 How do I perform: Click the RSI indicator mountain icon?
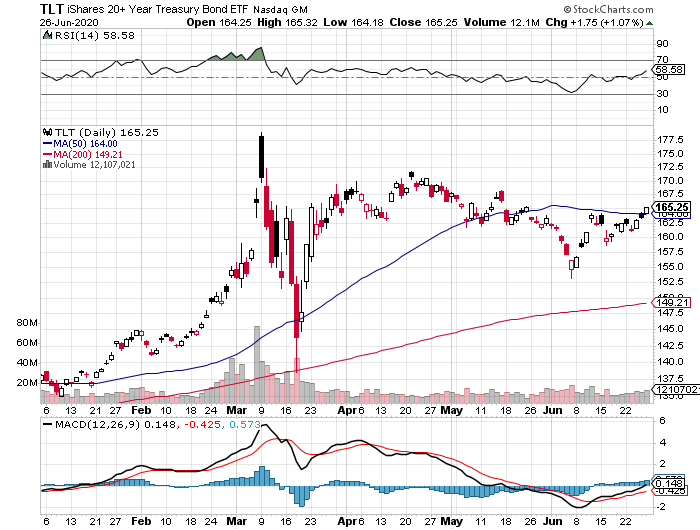pos(47,35)
